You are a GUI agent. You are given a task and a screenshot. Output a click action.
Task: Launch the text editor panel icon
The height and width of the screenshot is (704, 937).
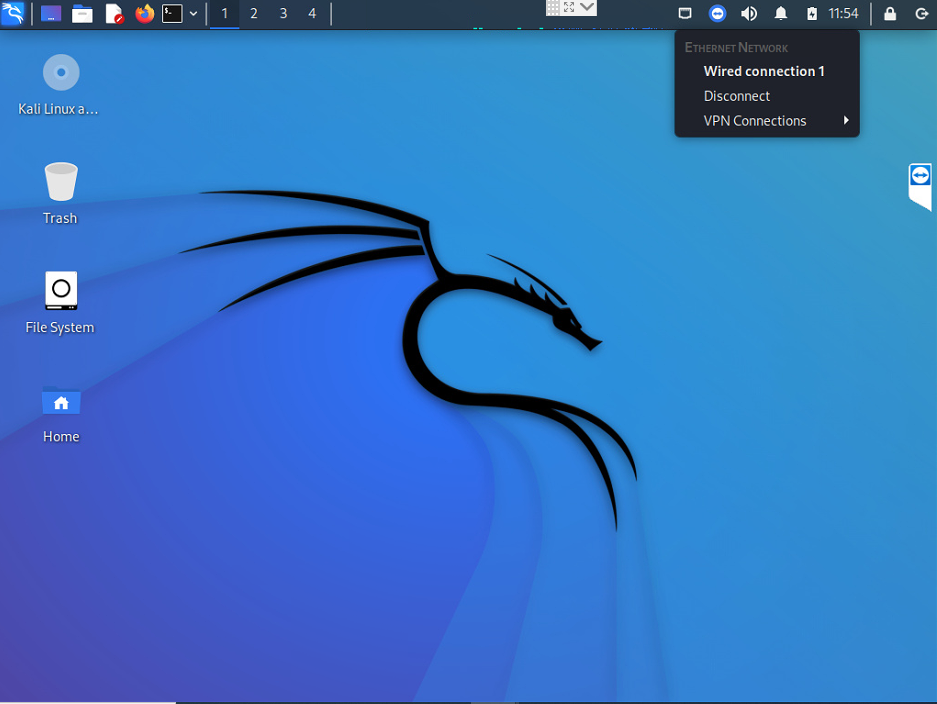(x=114, y=13)
